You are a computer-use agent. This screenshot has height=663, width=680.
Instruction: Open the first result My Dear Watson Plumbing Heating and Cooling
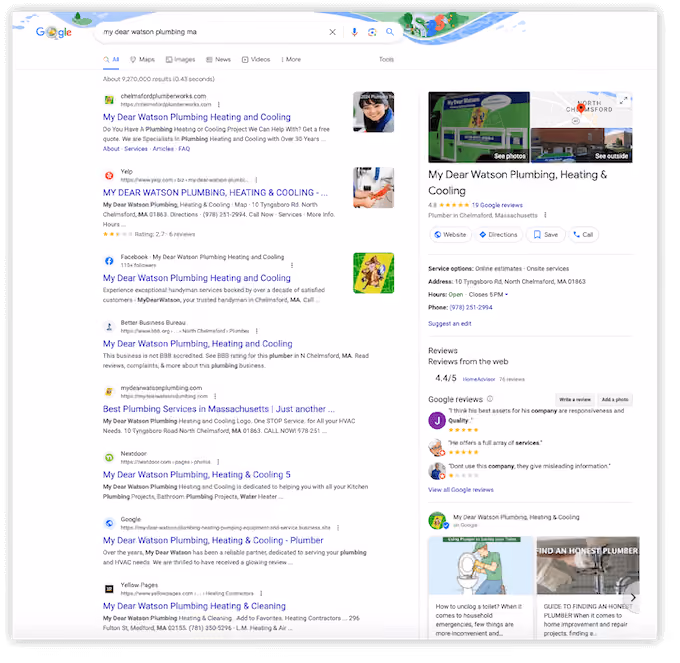click(x=196, y=117)
